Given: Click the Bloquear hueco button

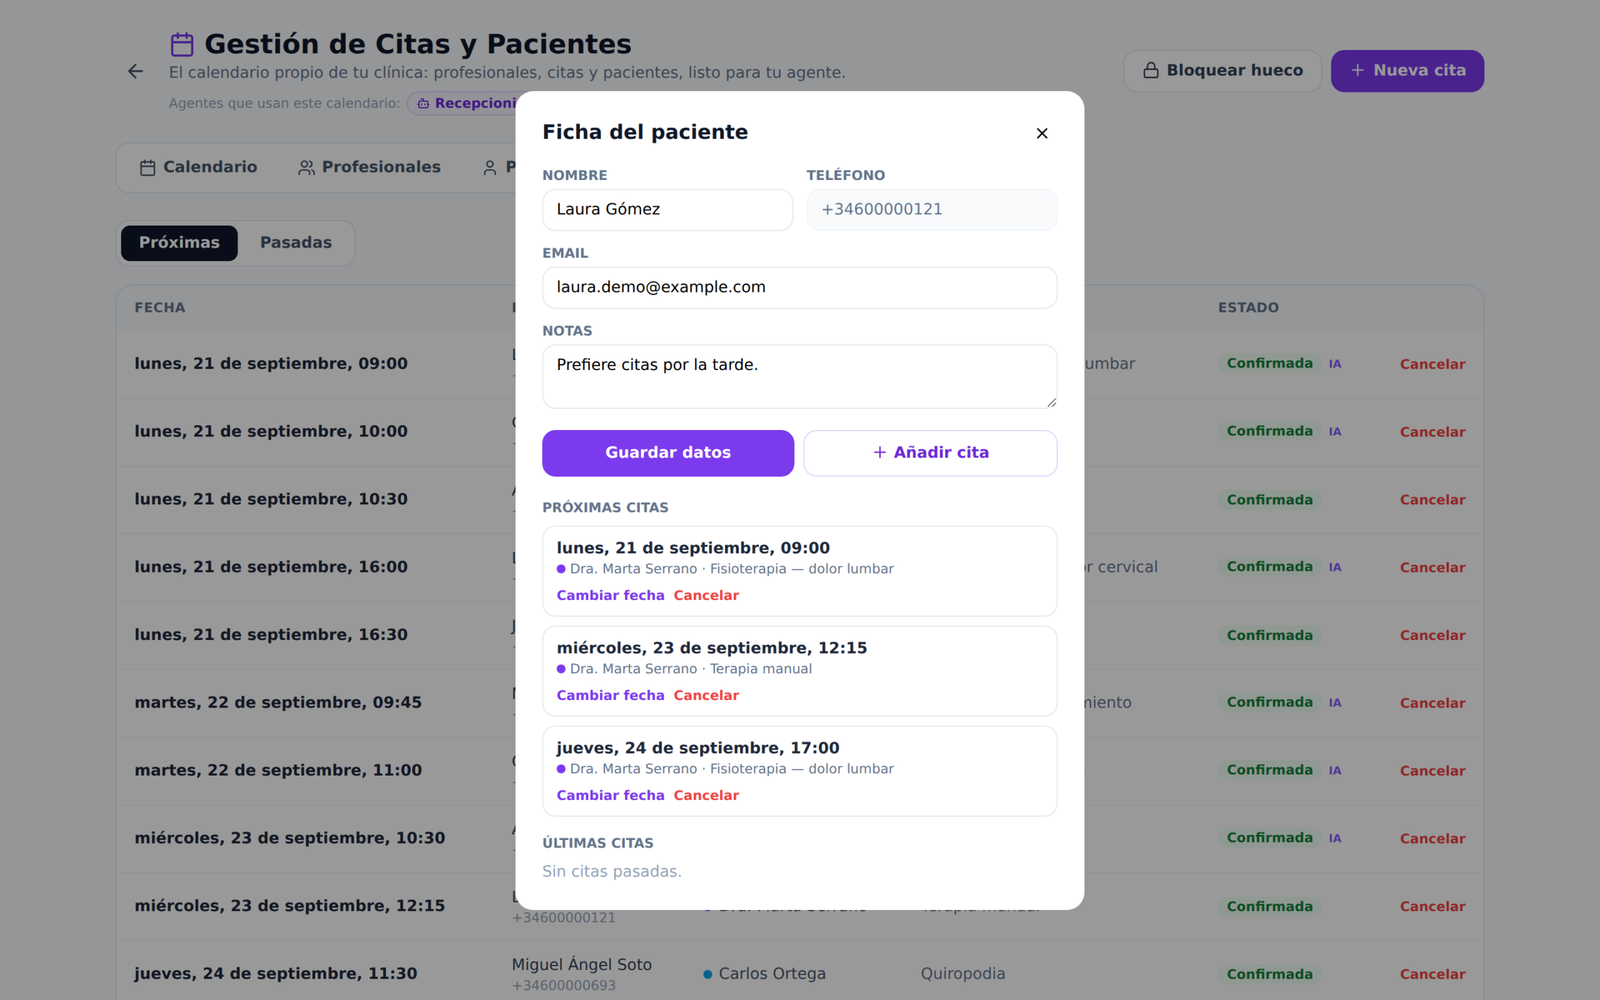Looking at the screenshot, I should tap(1222, 71).
